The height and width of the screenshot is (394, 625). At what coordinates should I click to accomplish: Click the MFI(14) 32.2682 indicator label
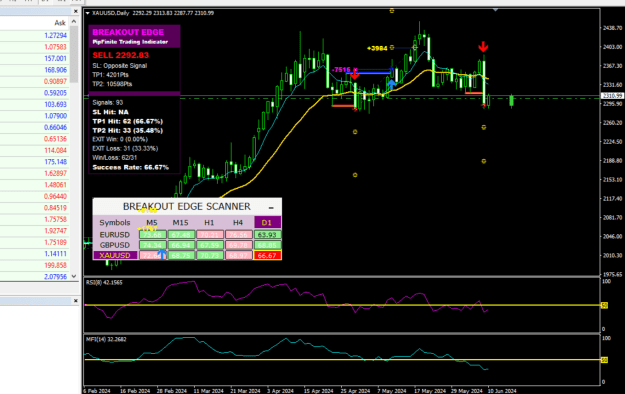point(106,339)
